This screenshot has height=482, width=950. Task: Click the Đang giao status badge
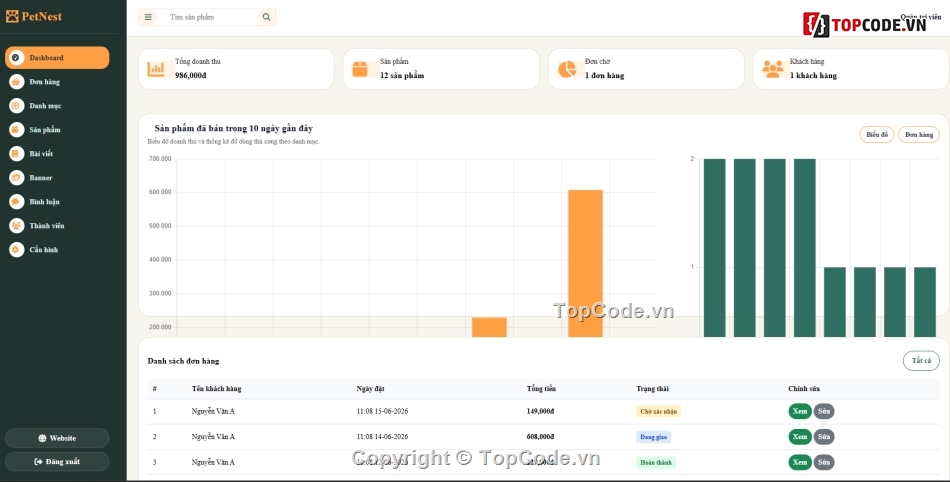[x=653, y=437]
